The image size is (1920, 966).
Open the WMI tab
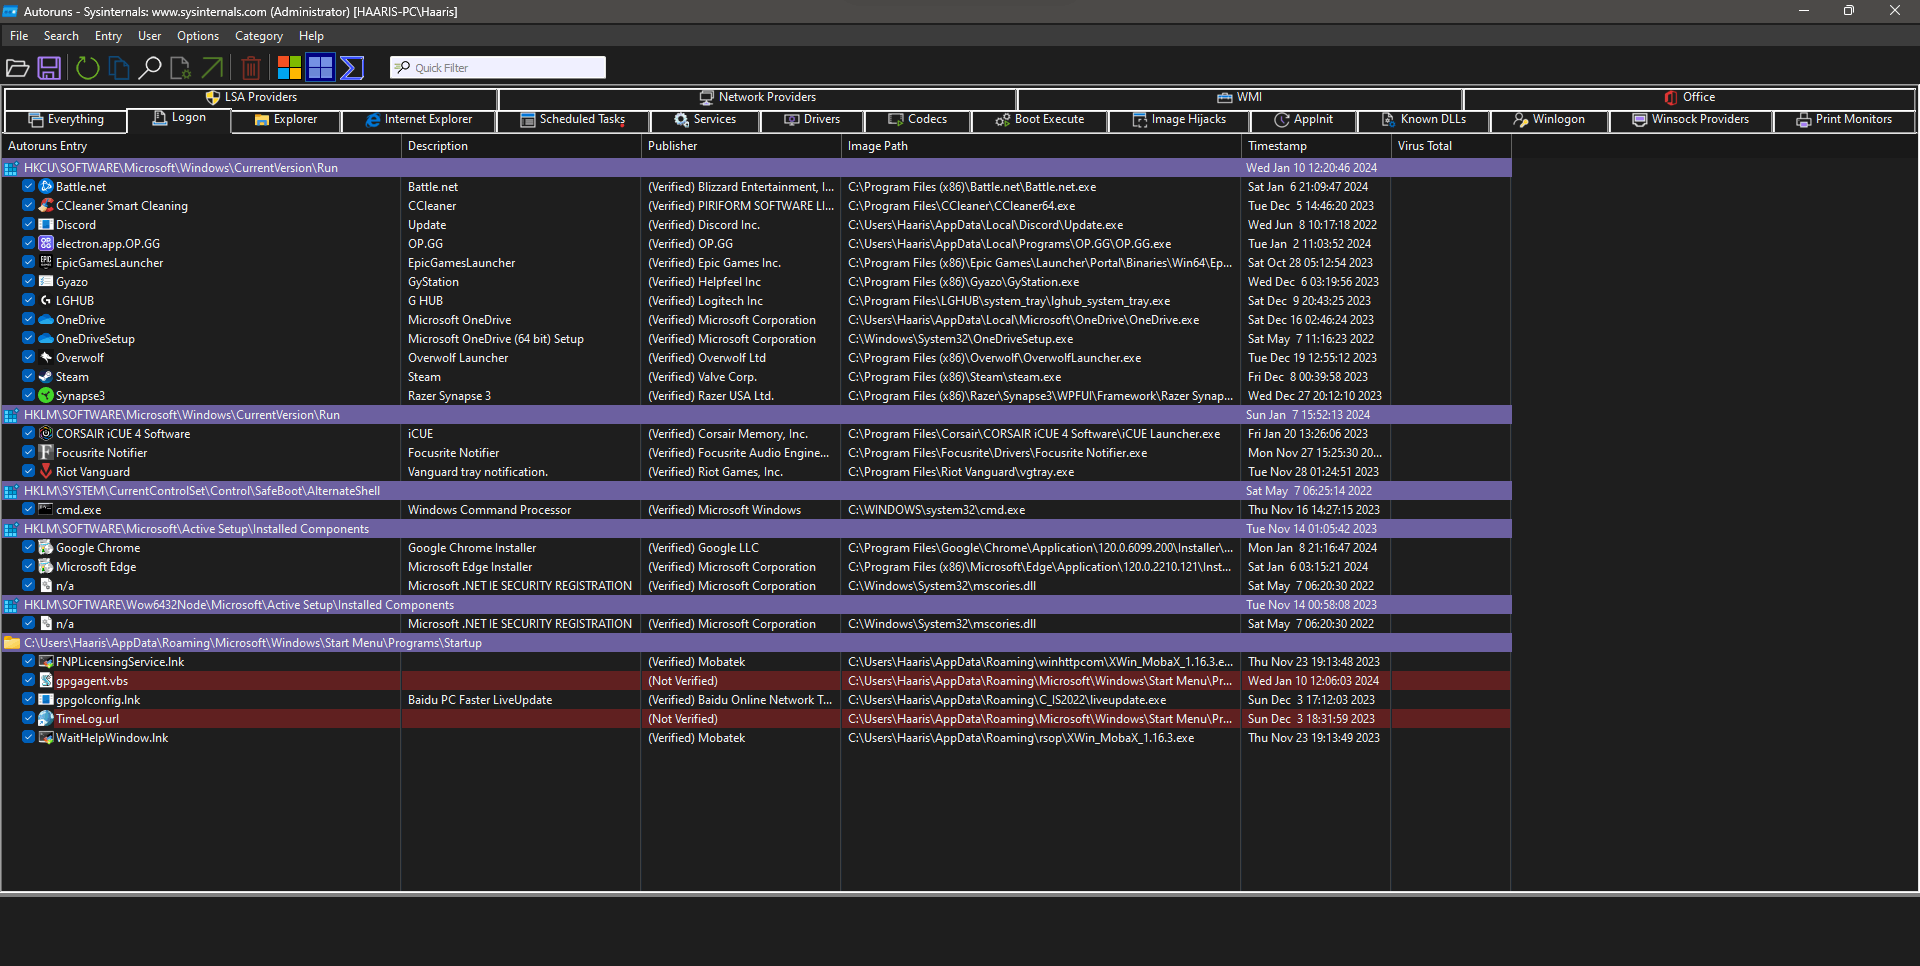(1240, 98)
